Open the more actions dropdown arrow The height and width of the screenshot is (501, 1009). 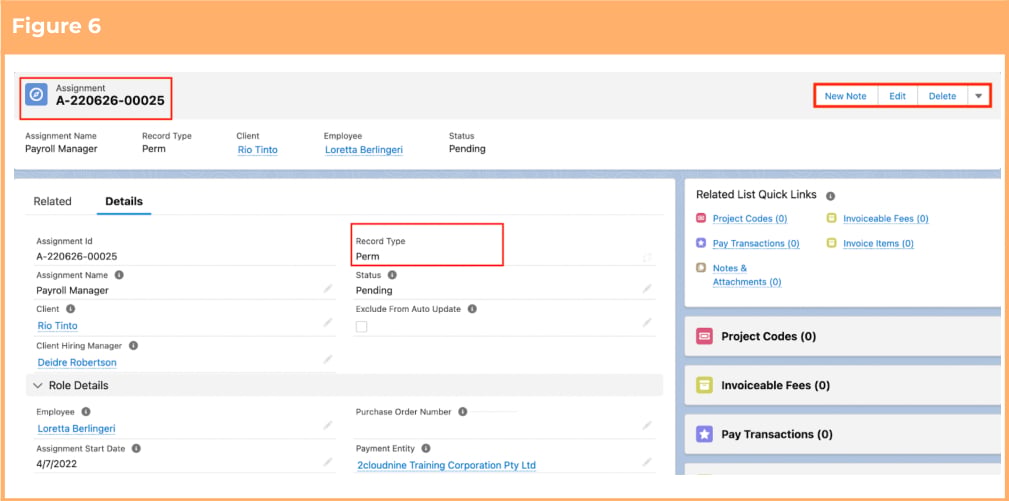(978, 96)
